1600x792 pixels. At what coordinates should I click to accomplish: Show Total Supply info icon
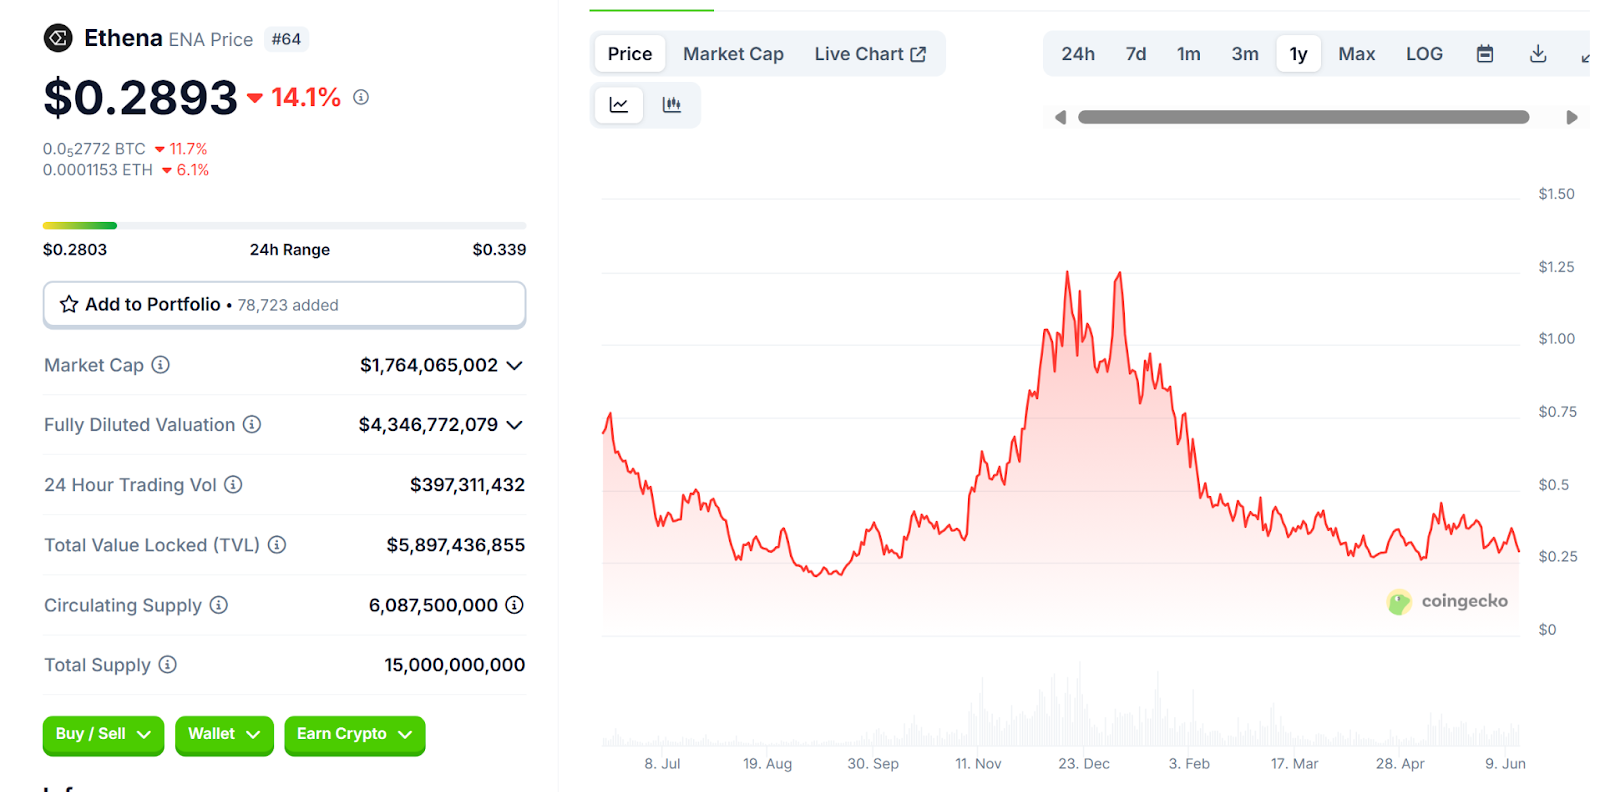point(168,665)
